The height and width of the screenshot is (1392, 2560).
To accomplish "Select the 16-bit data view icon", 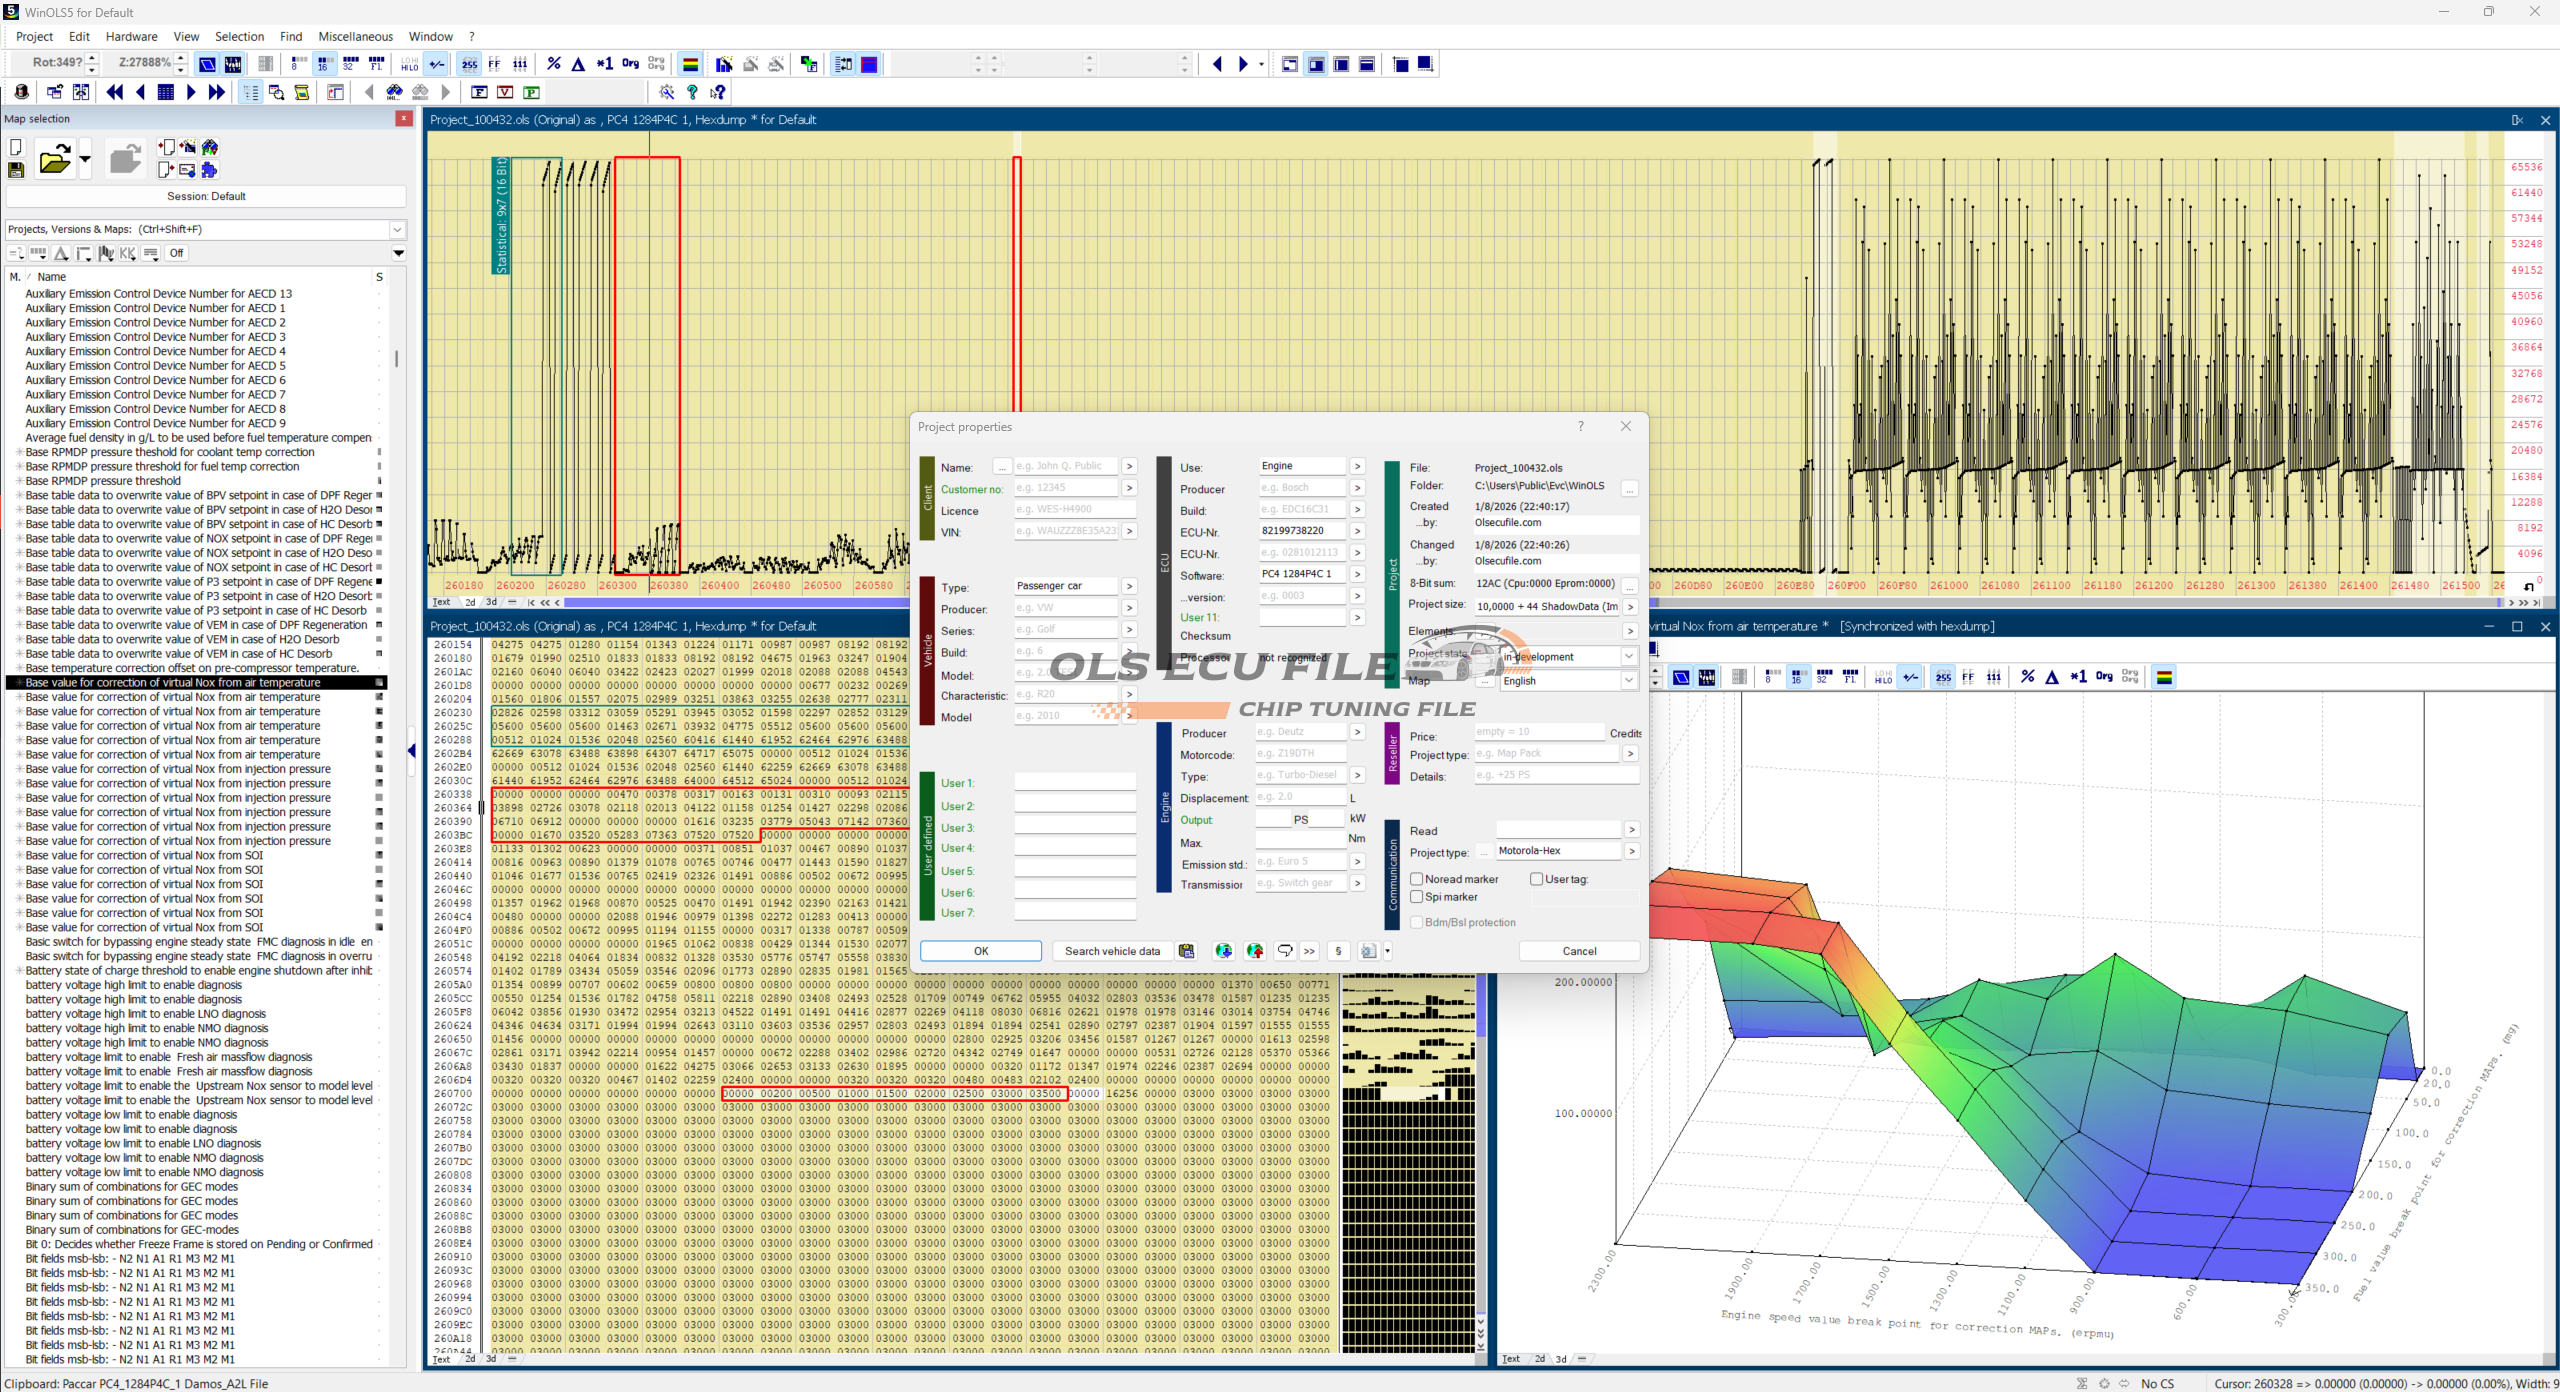I will coord(324,64).
